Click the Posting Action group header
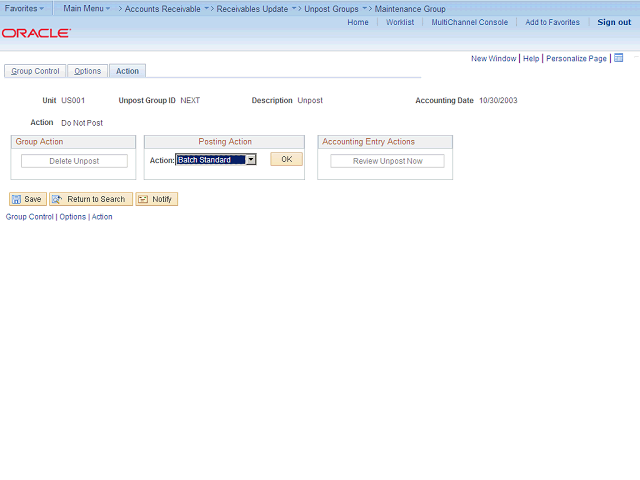Screen dimensions: 640x480 tap(225, 142)
